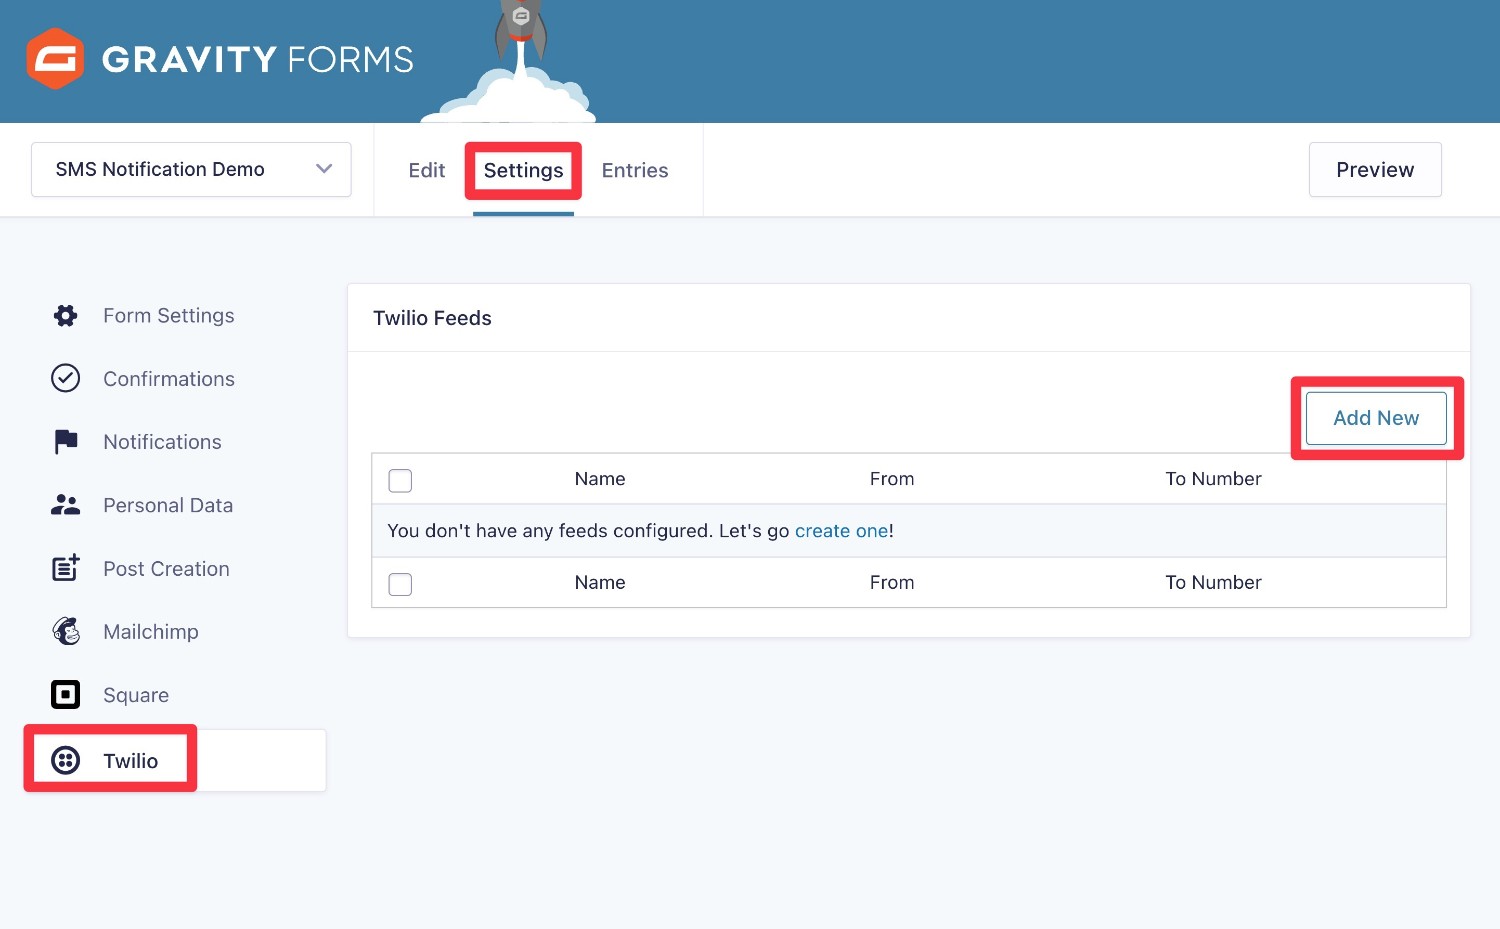This screenshot has height=929, width=1500.
Task: Check the bottom select-all feeds checkbox
Action: coord(400,584)
